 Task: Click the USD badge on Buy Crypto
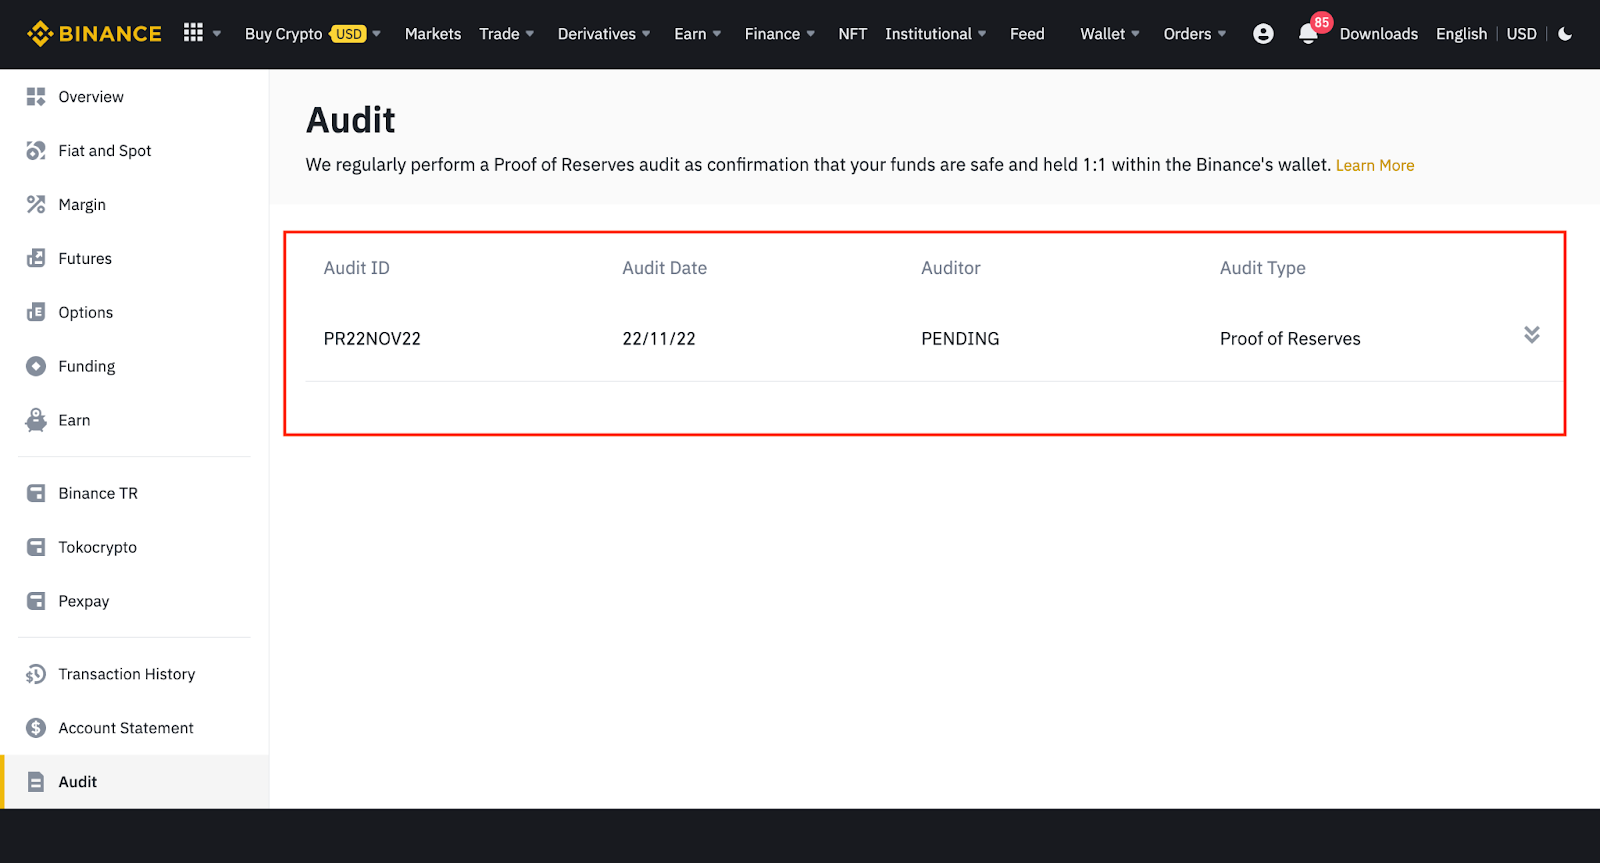pyautogui.click(x=348, y=34)
